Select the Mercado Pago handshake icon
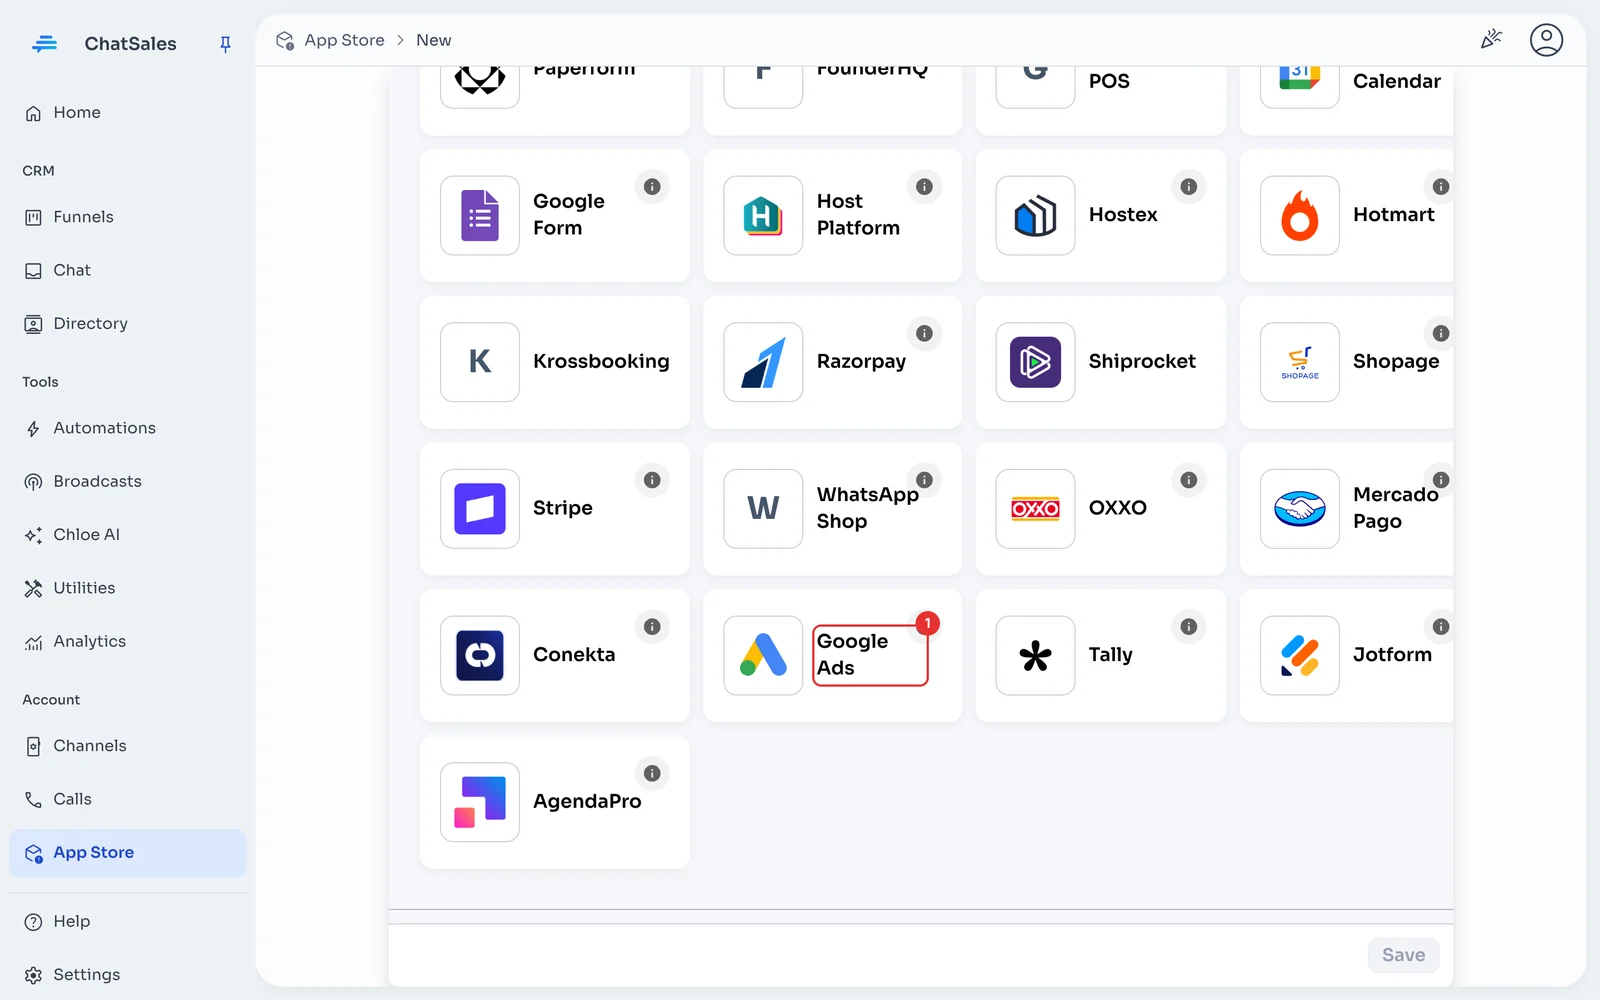The image size is (1600, 1000). point(1299,509)
